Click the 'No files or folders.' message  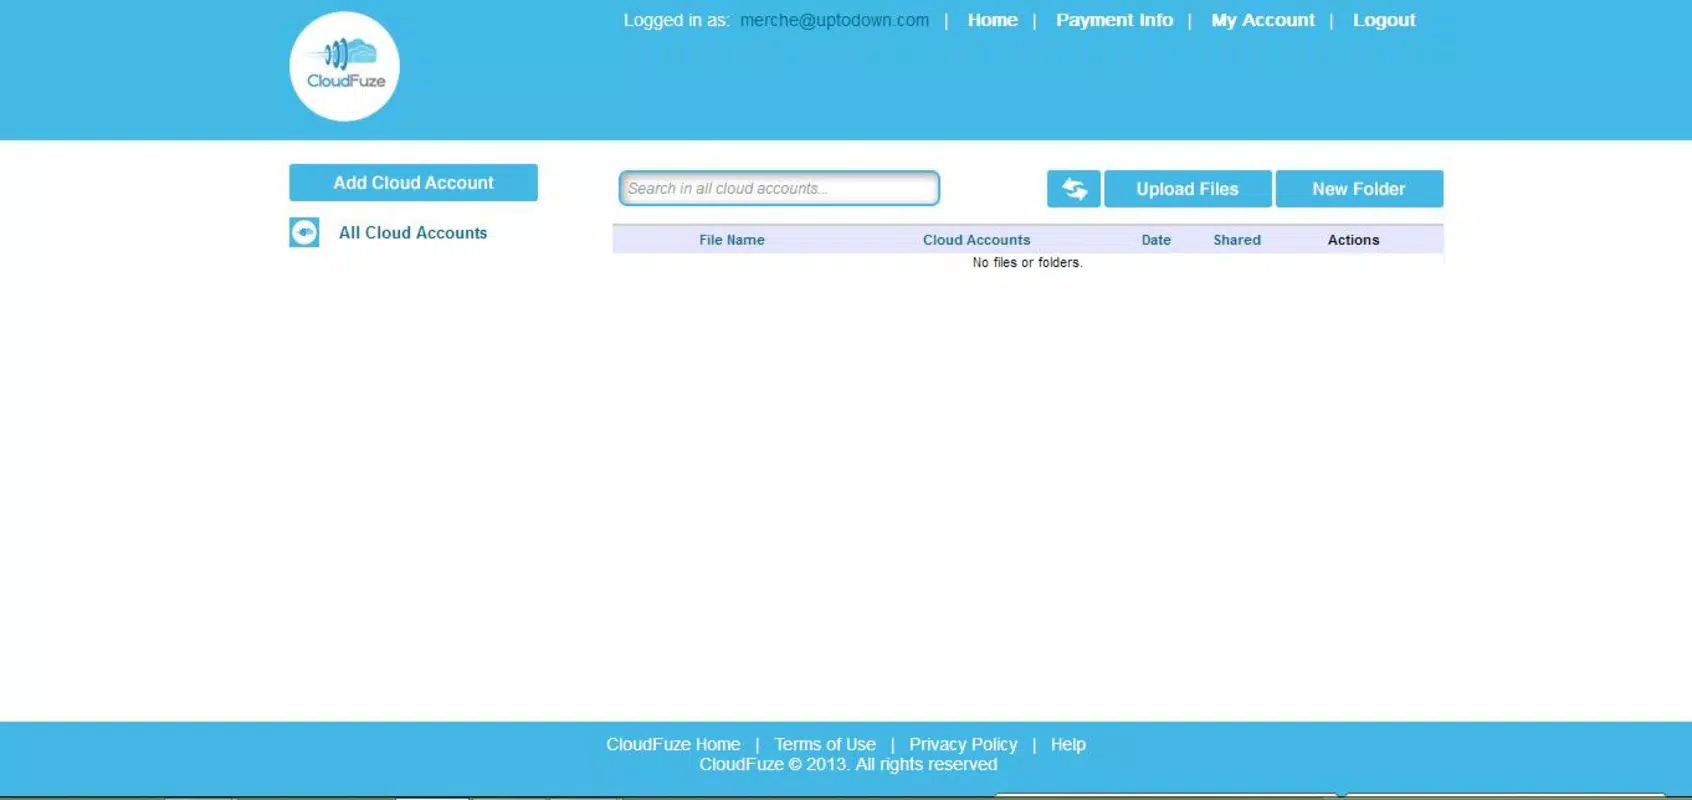pos(1027,263)
